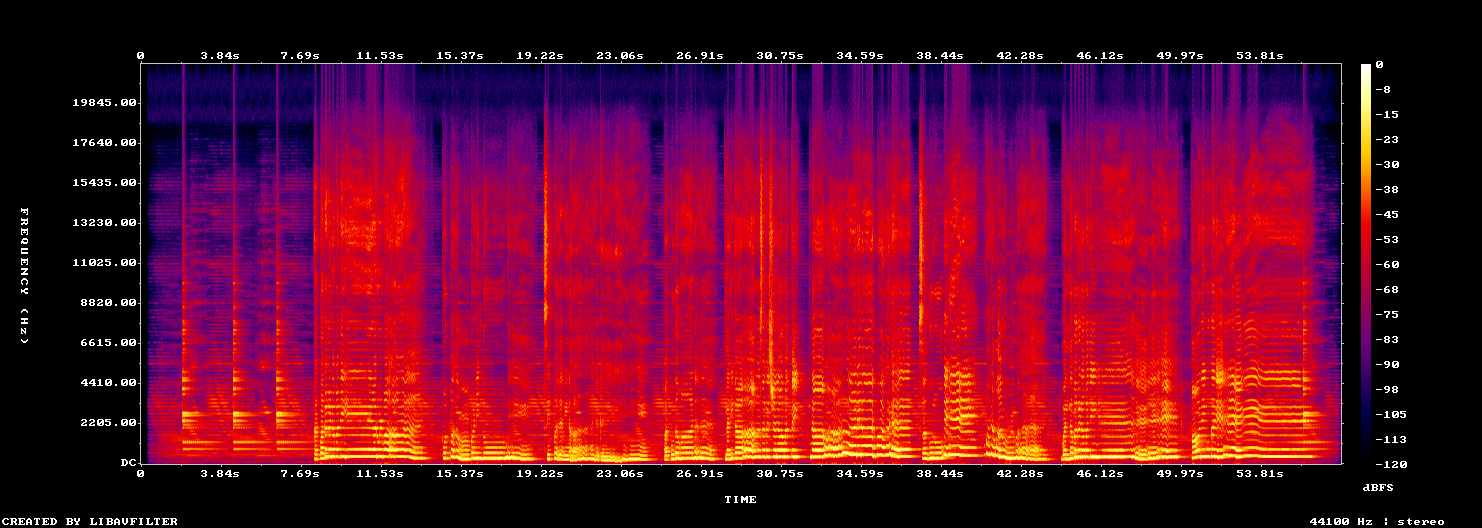This screenshot has height=528, width=1482.
Task: Click the top white end of color scale bar
Action: click(1366, 66)
